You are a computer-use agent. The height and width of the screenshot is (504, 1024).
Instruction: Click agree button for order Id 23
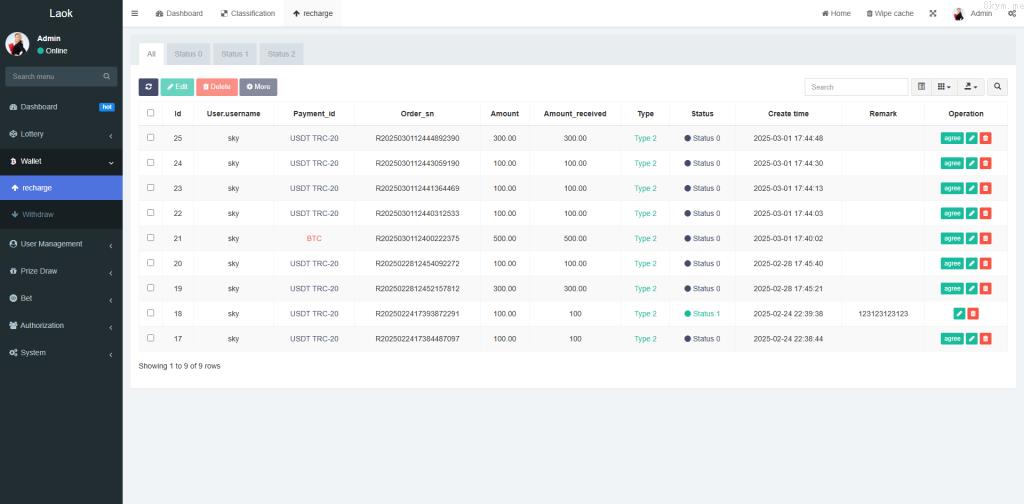[952, 189]
